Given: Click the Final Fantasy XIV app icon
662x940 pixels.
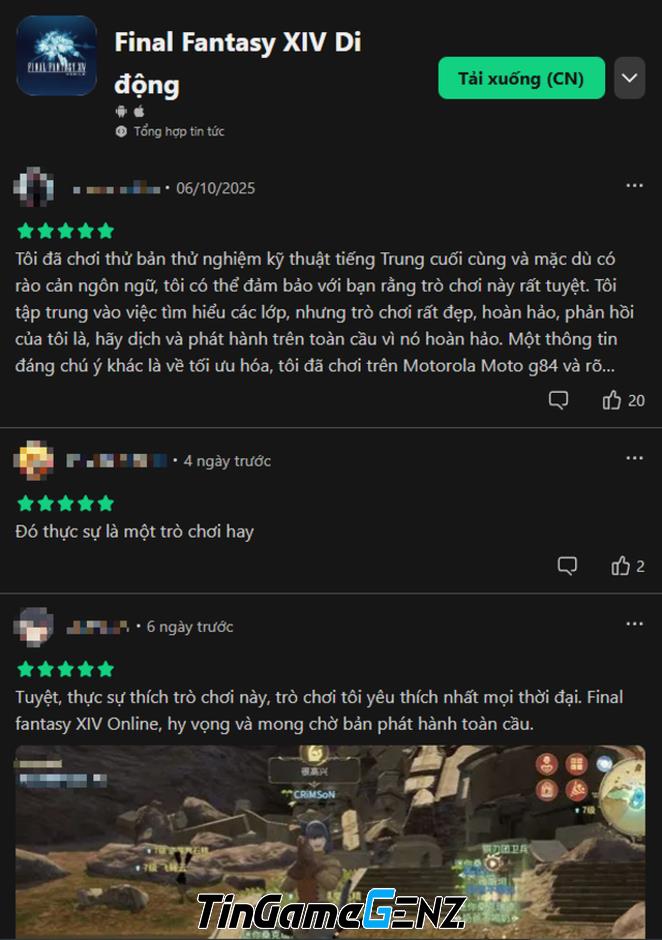Looking at the screenshot, I should point(56,55).
